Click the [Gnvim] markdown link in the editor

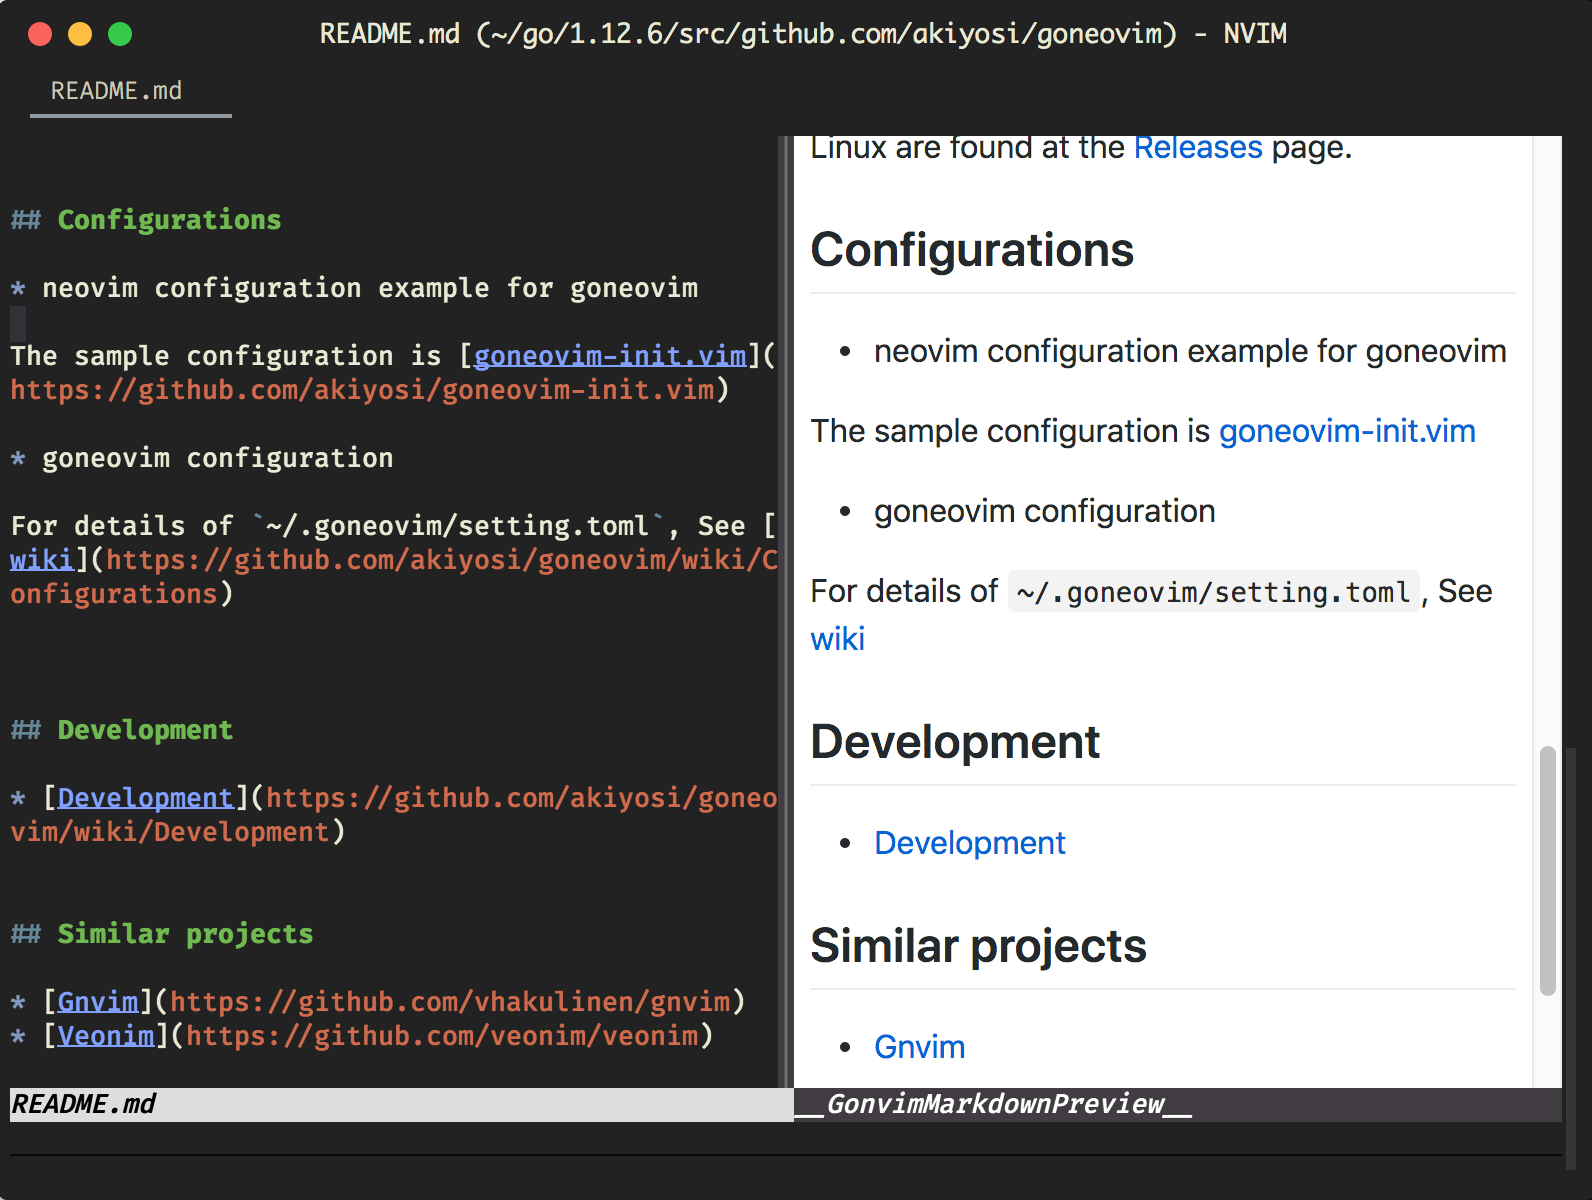click(x=98, y=1002)
